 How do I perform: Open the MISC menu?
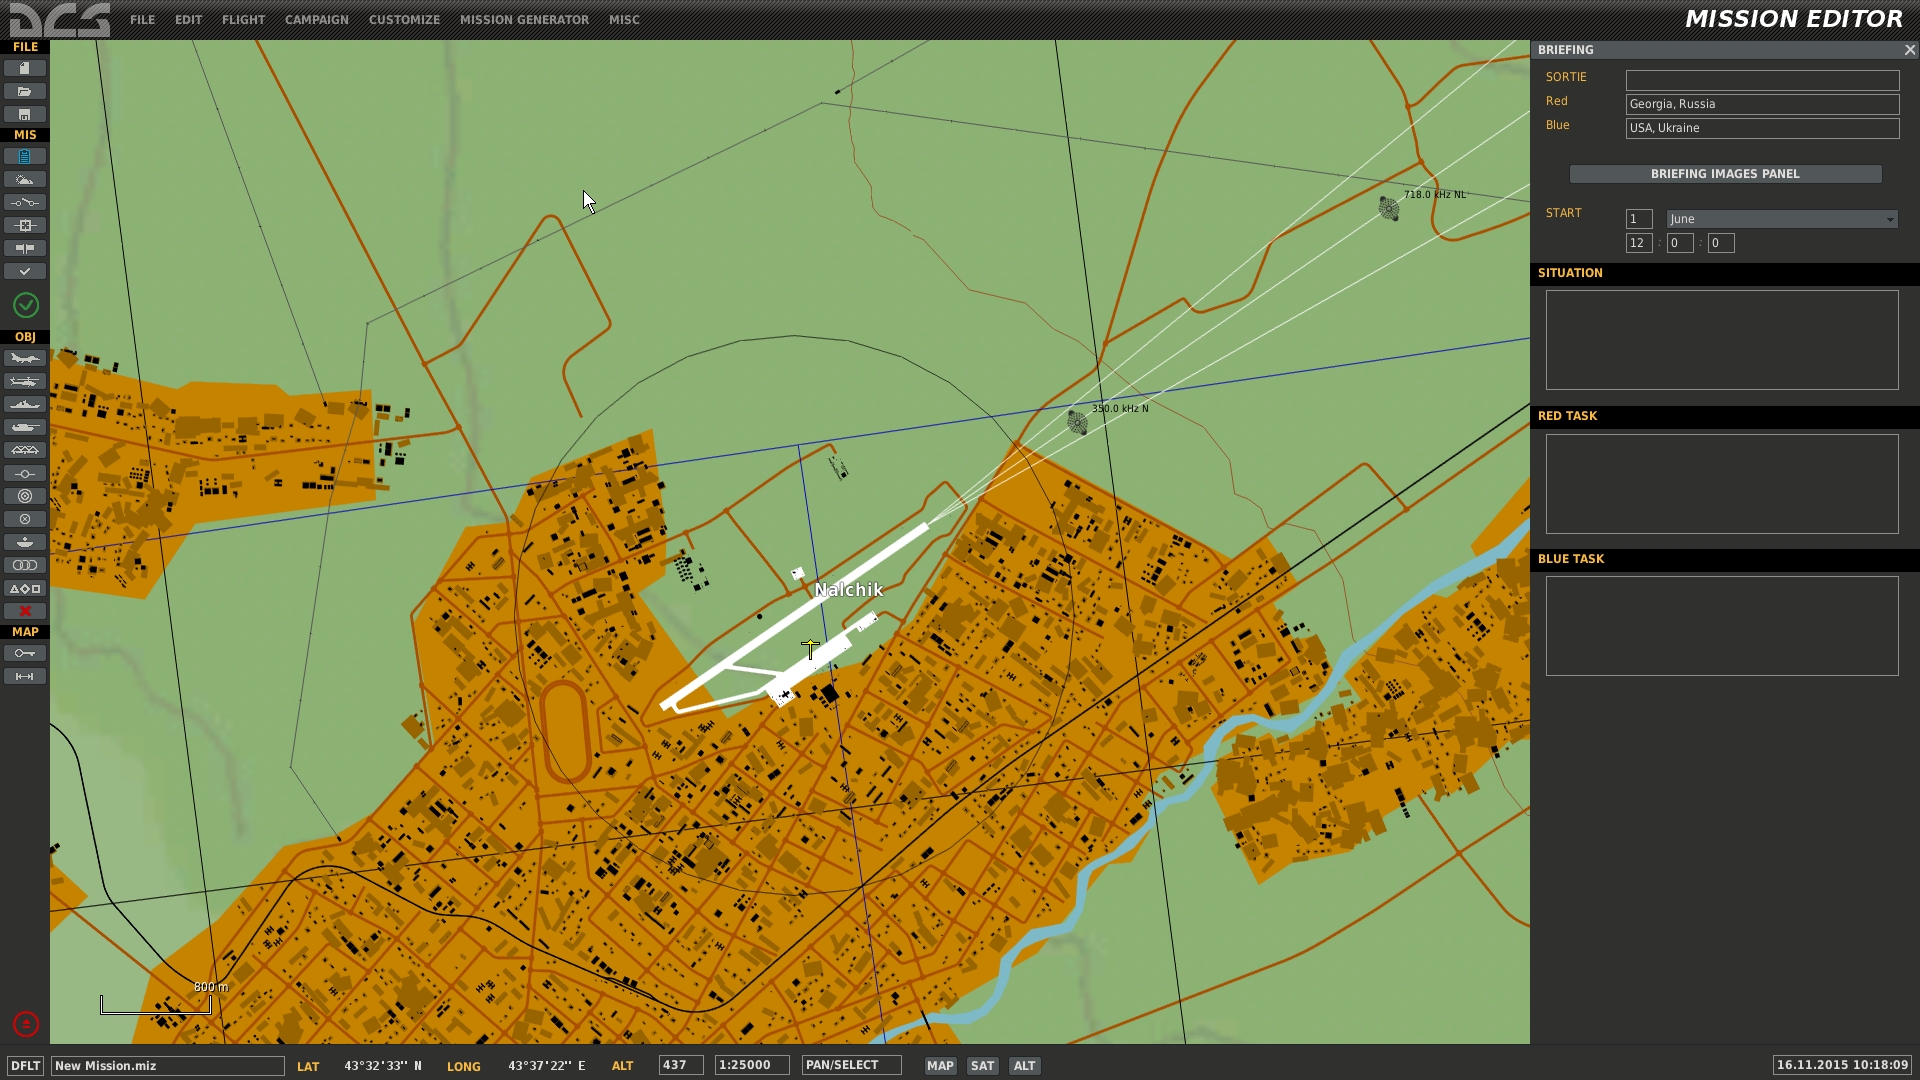(624, 19)
